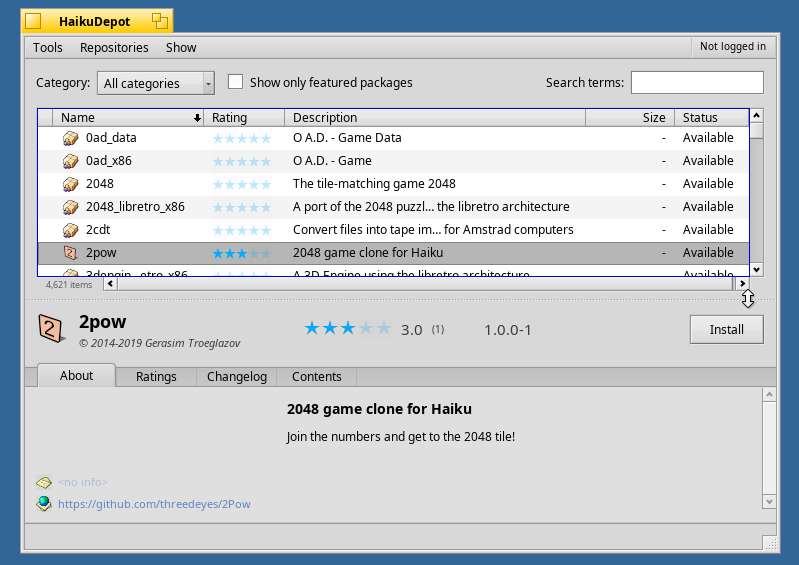Image resolution: width=799 pixels, height=565 pixels.
Task: Click the 2cdt package icon
Action: pos(70,230)
